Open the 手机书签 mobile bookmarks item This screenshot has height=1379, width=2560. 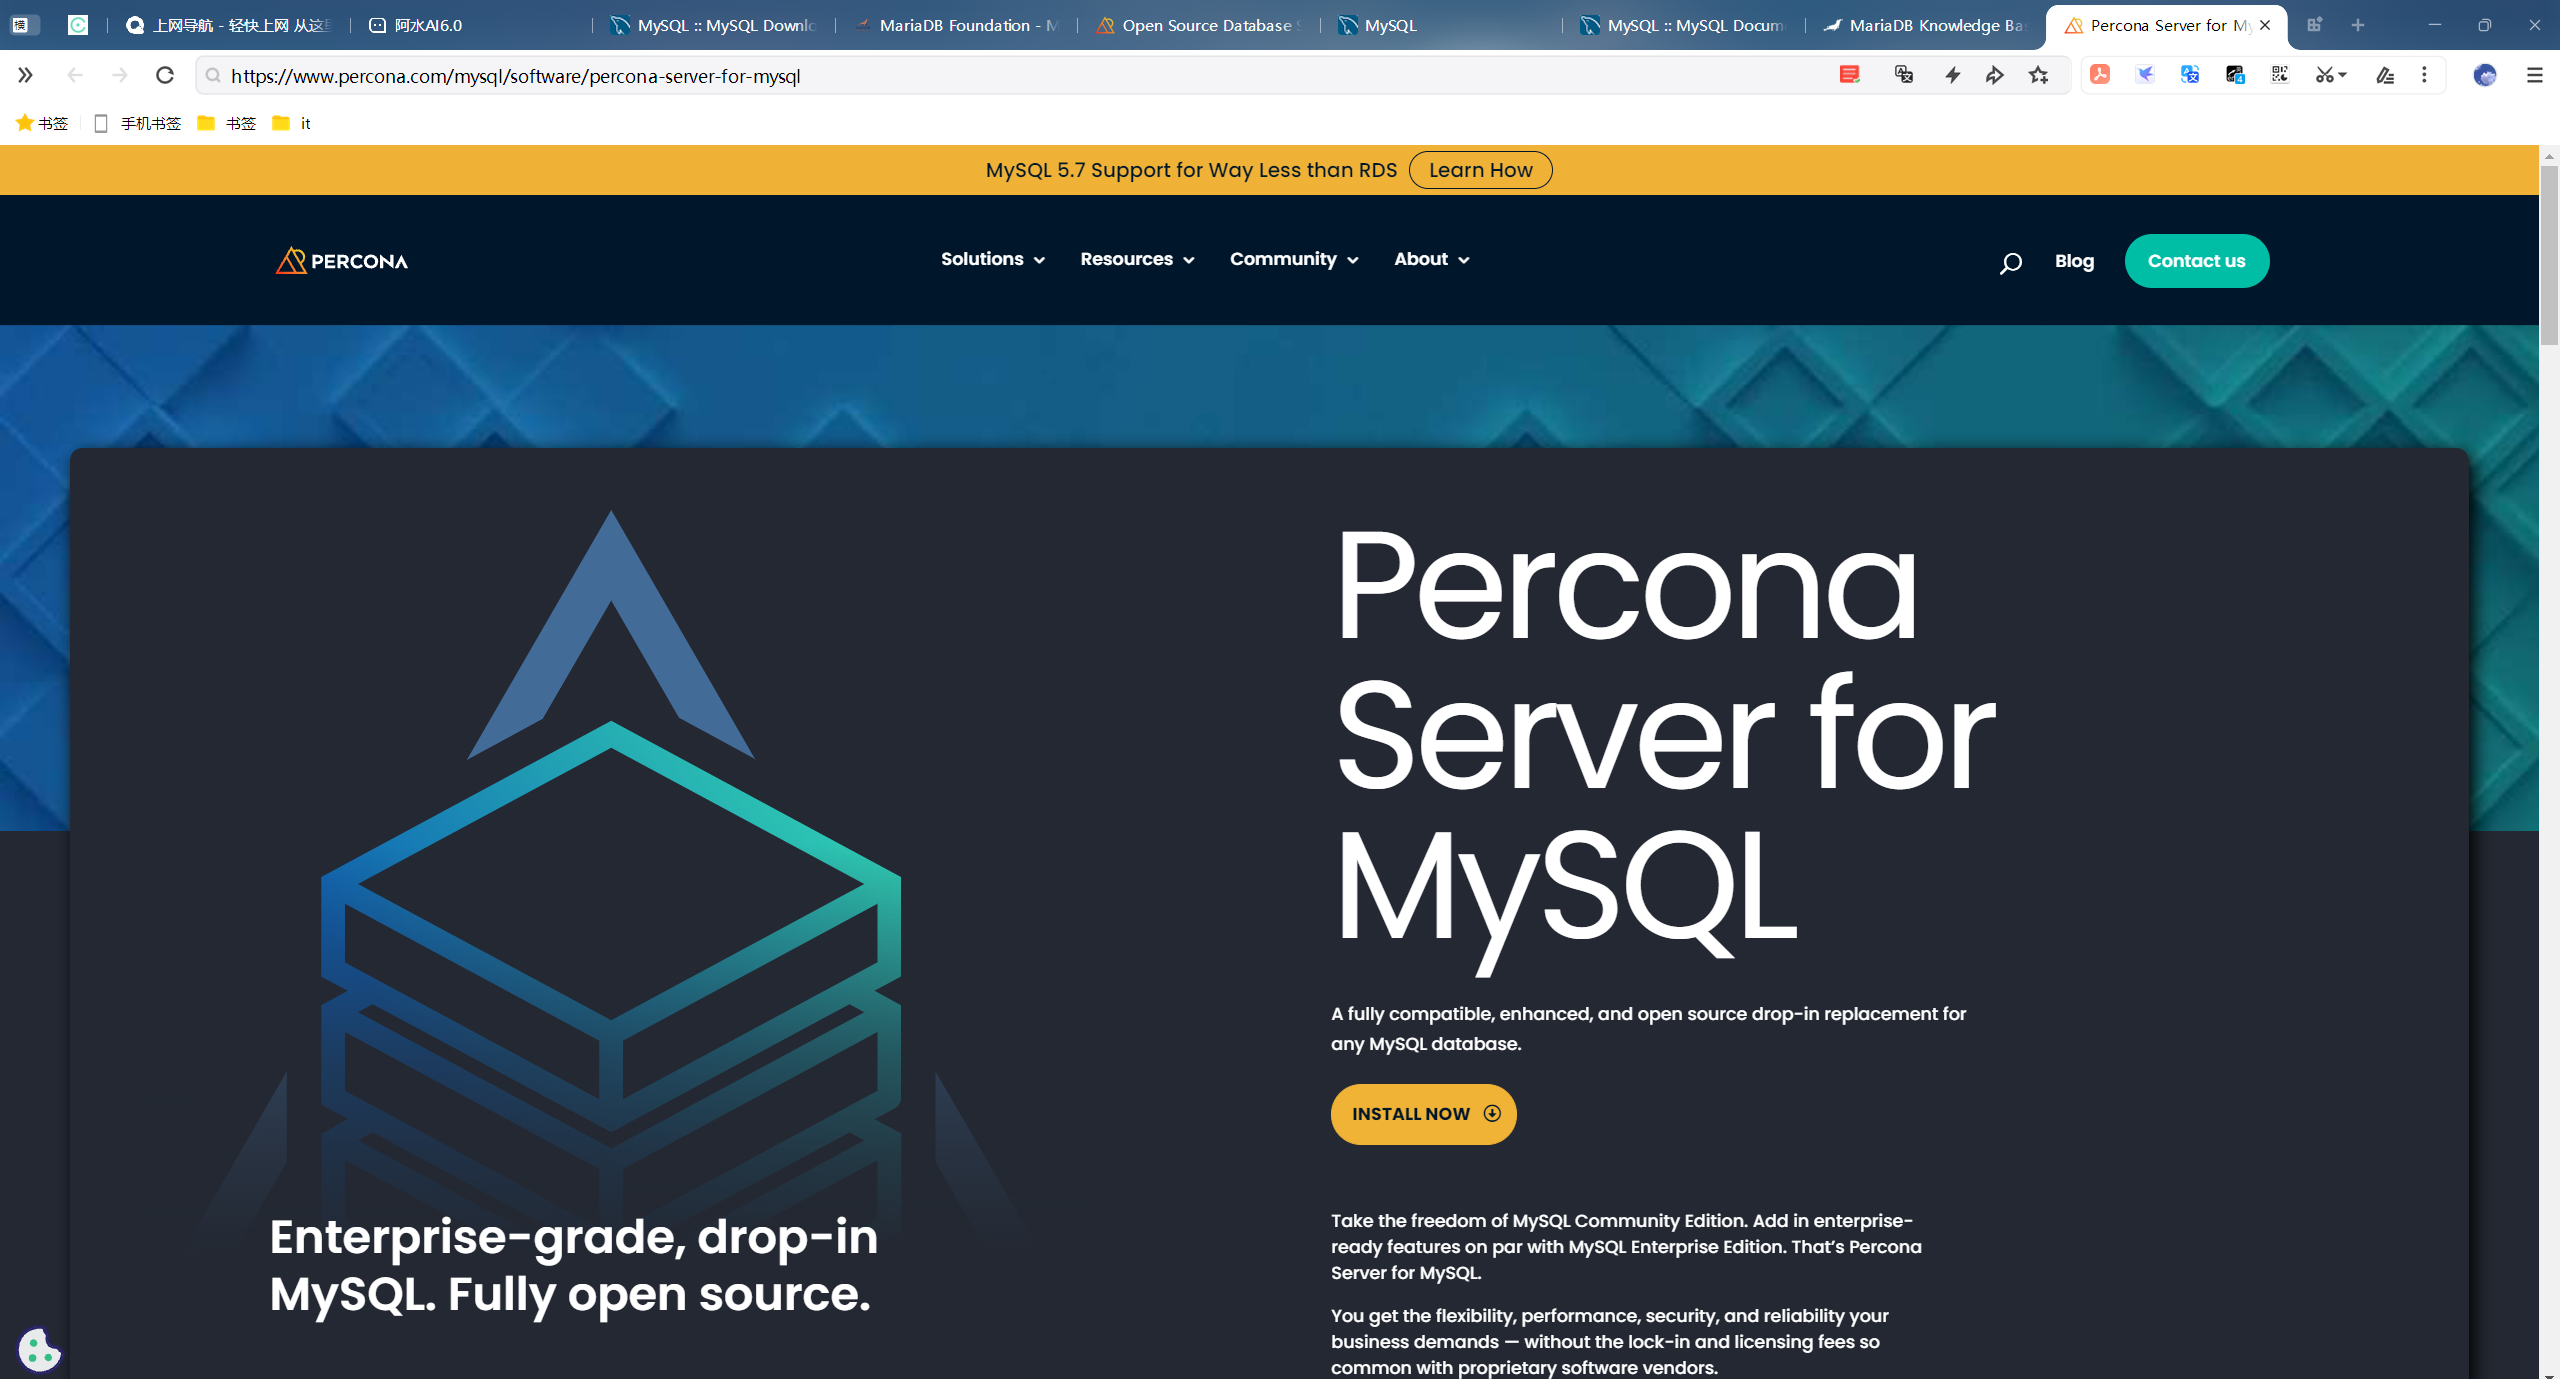click(x=137, y=123)
